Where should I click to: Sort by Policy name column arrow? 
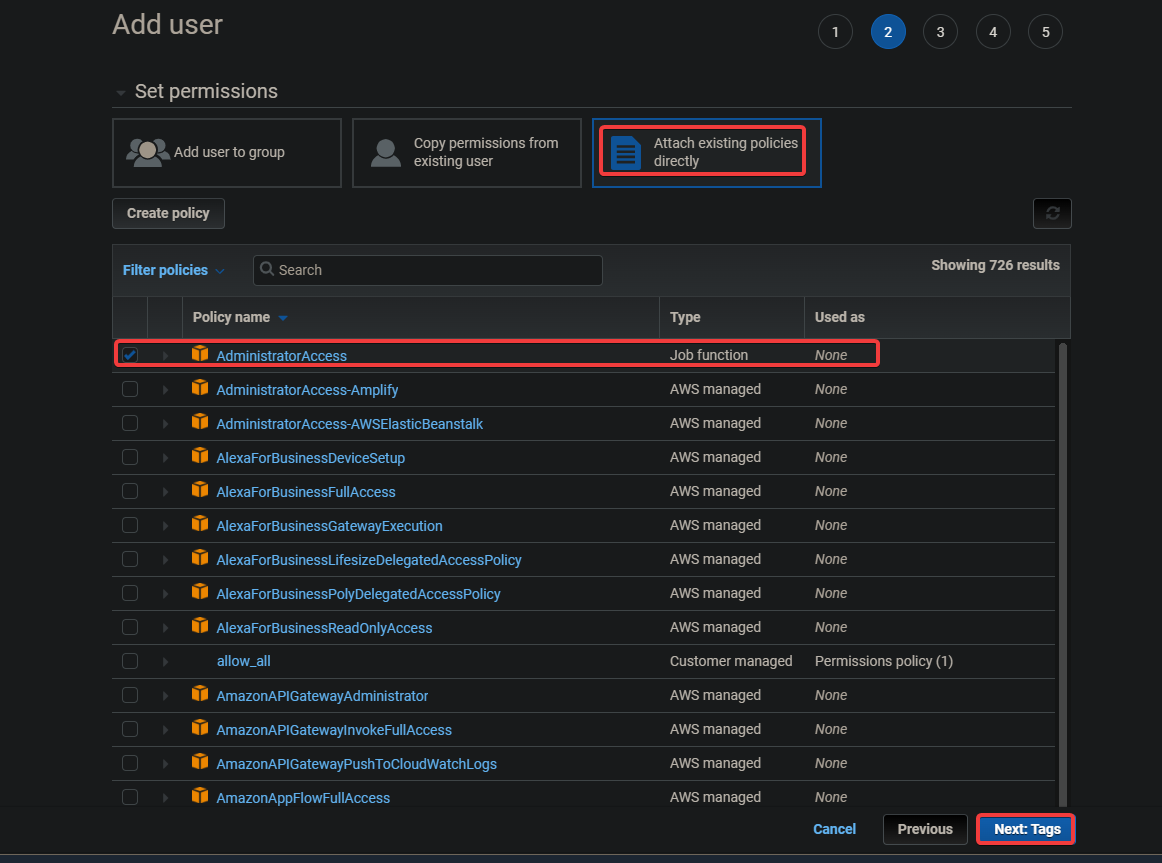click(x=282, y=318)
